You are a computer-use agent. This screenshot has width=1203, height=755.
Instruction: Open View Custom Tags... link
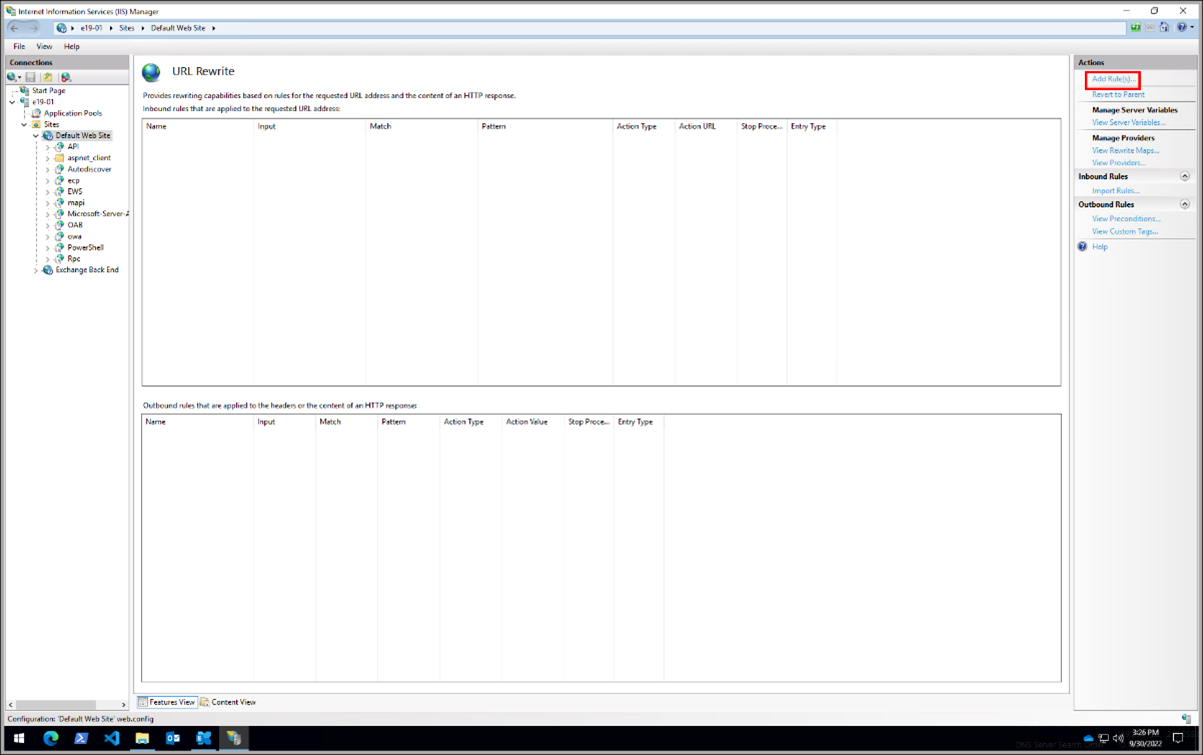[1125, 231]
